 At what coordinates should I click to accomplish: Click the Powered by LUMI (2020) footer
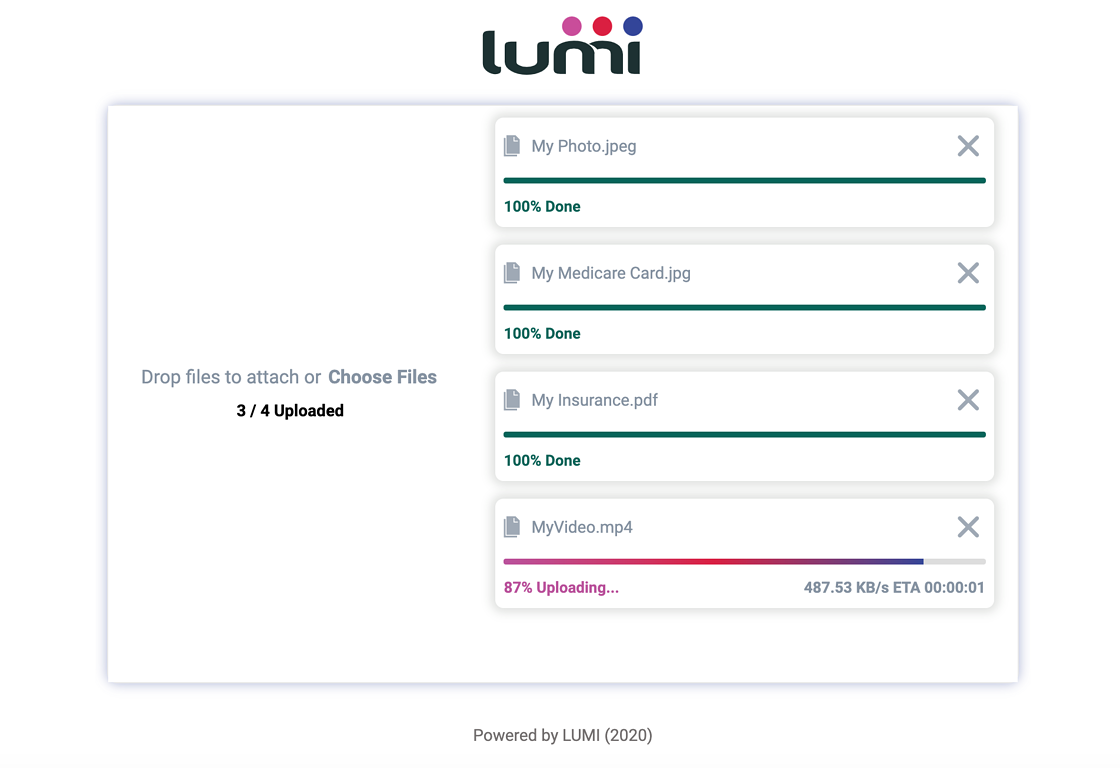click(x=563, y=735)
